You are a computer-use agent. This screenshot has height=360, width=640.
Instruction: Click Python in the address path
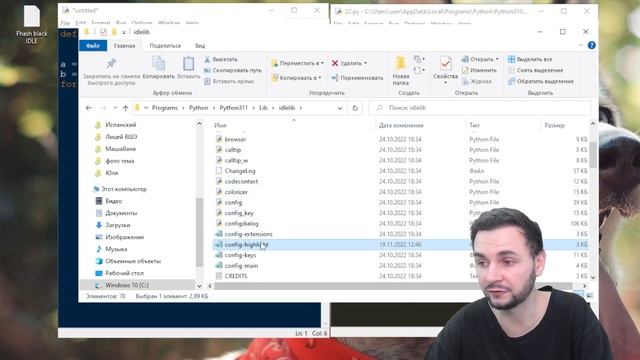[x=198, y=108]
